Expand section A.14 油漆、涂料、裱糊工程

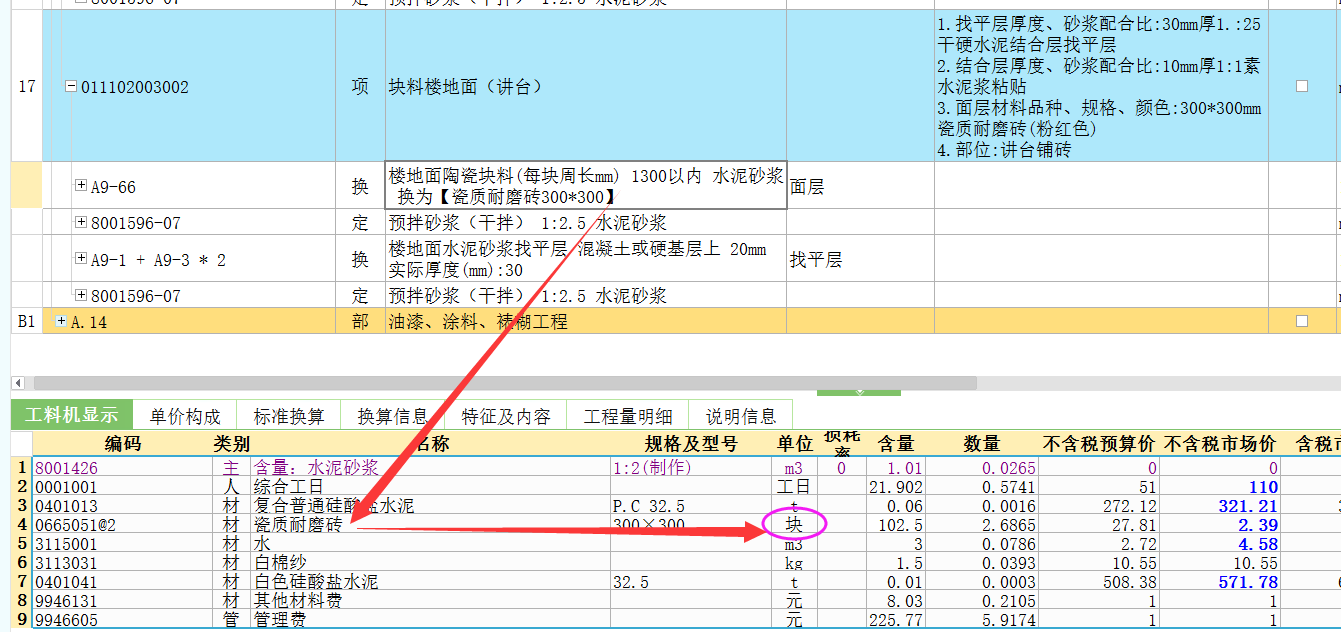pyautogui.click(x=61, y=321)
